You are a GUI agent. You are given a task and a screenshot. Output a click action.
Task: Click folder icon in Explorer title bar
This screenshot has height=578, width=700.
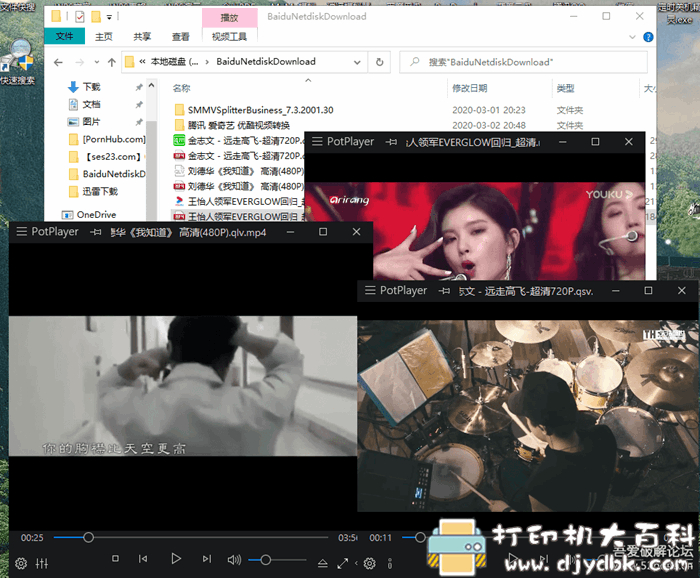point(56,17)
